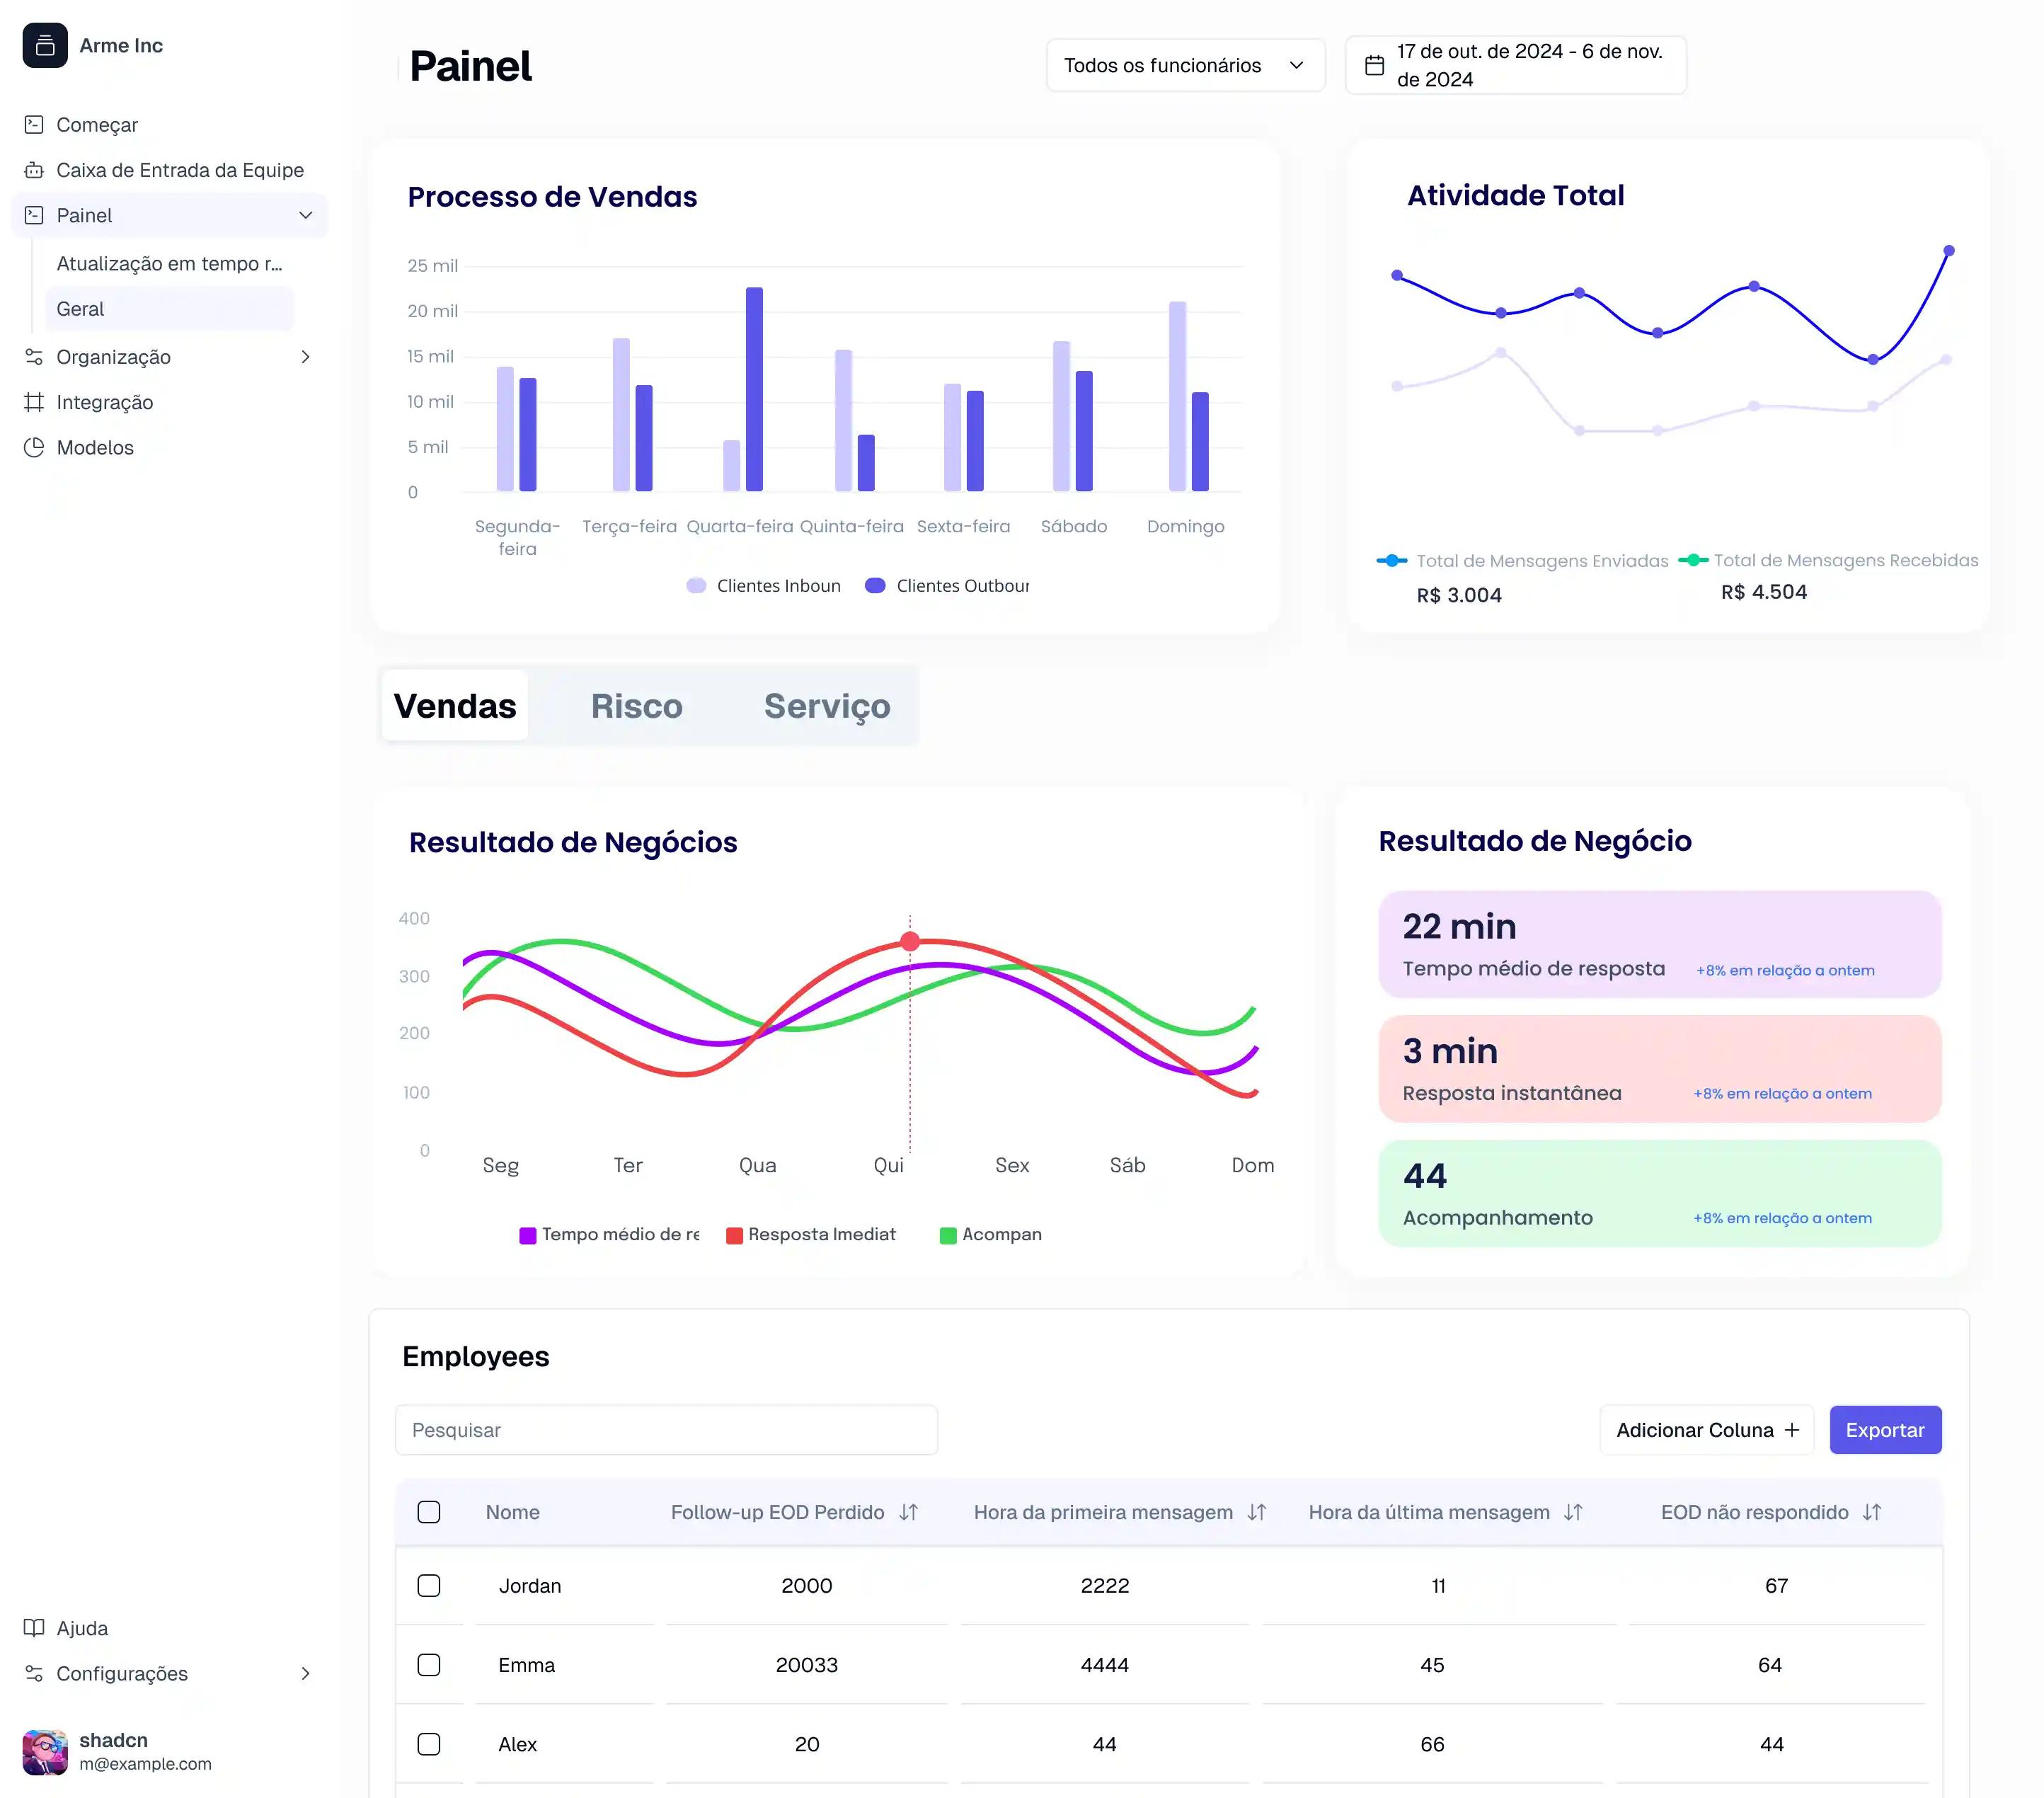Click the Ajuda book icon
Screen dimensions: 2044x1798
(34, 1627)
